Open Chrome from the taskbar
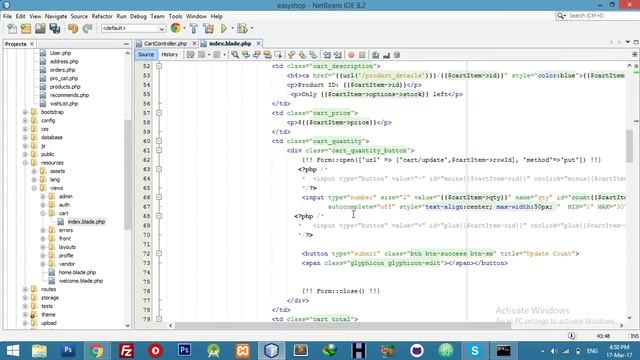This screenshot has height=360, width=640. click(97, 351)
